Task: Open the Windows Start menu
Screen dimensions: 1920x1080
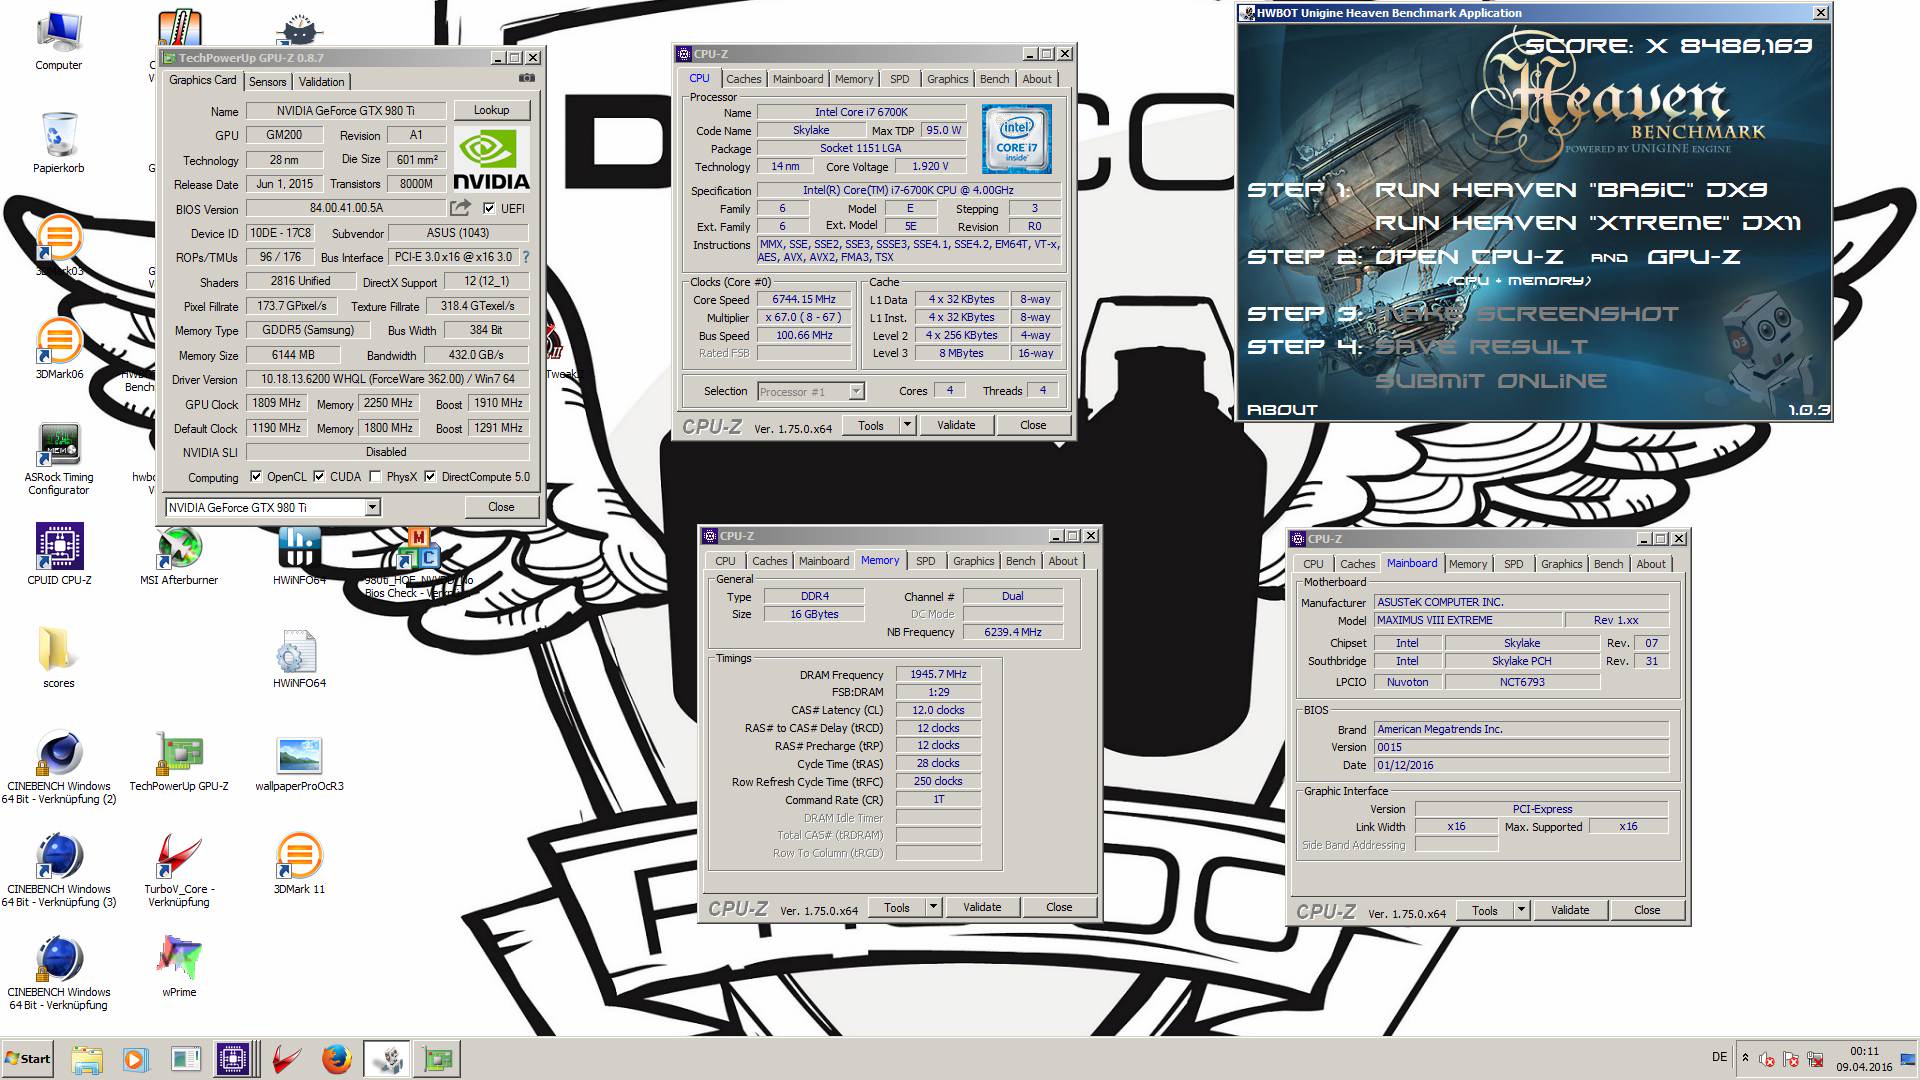Action: 27,1059
